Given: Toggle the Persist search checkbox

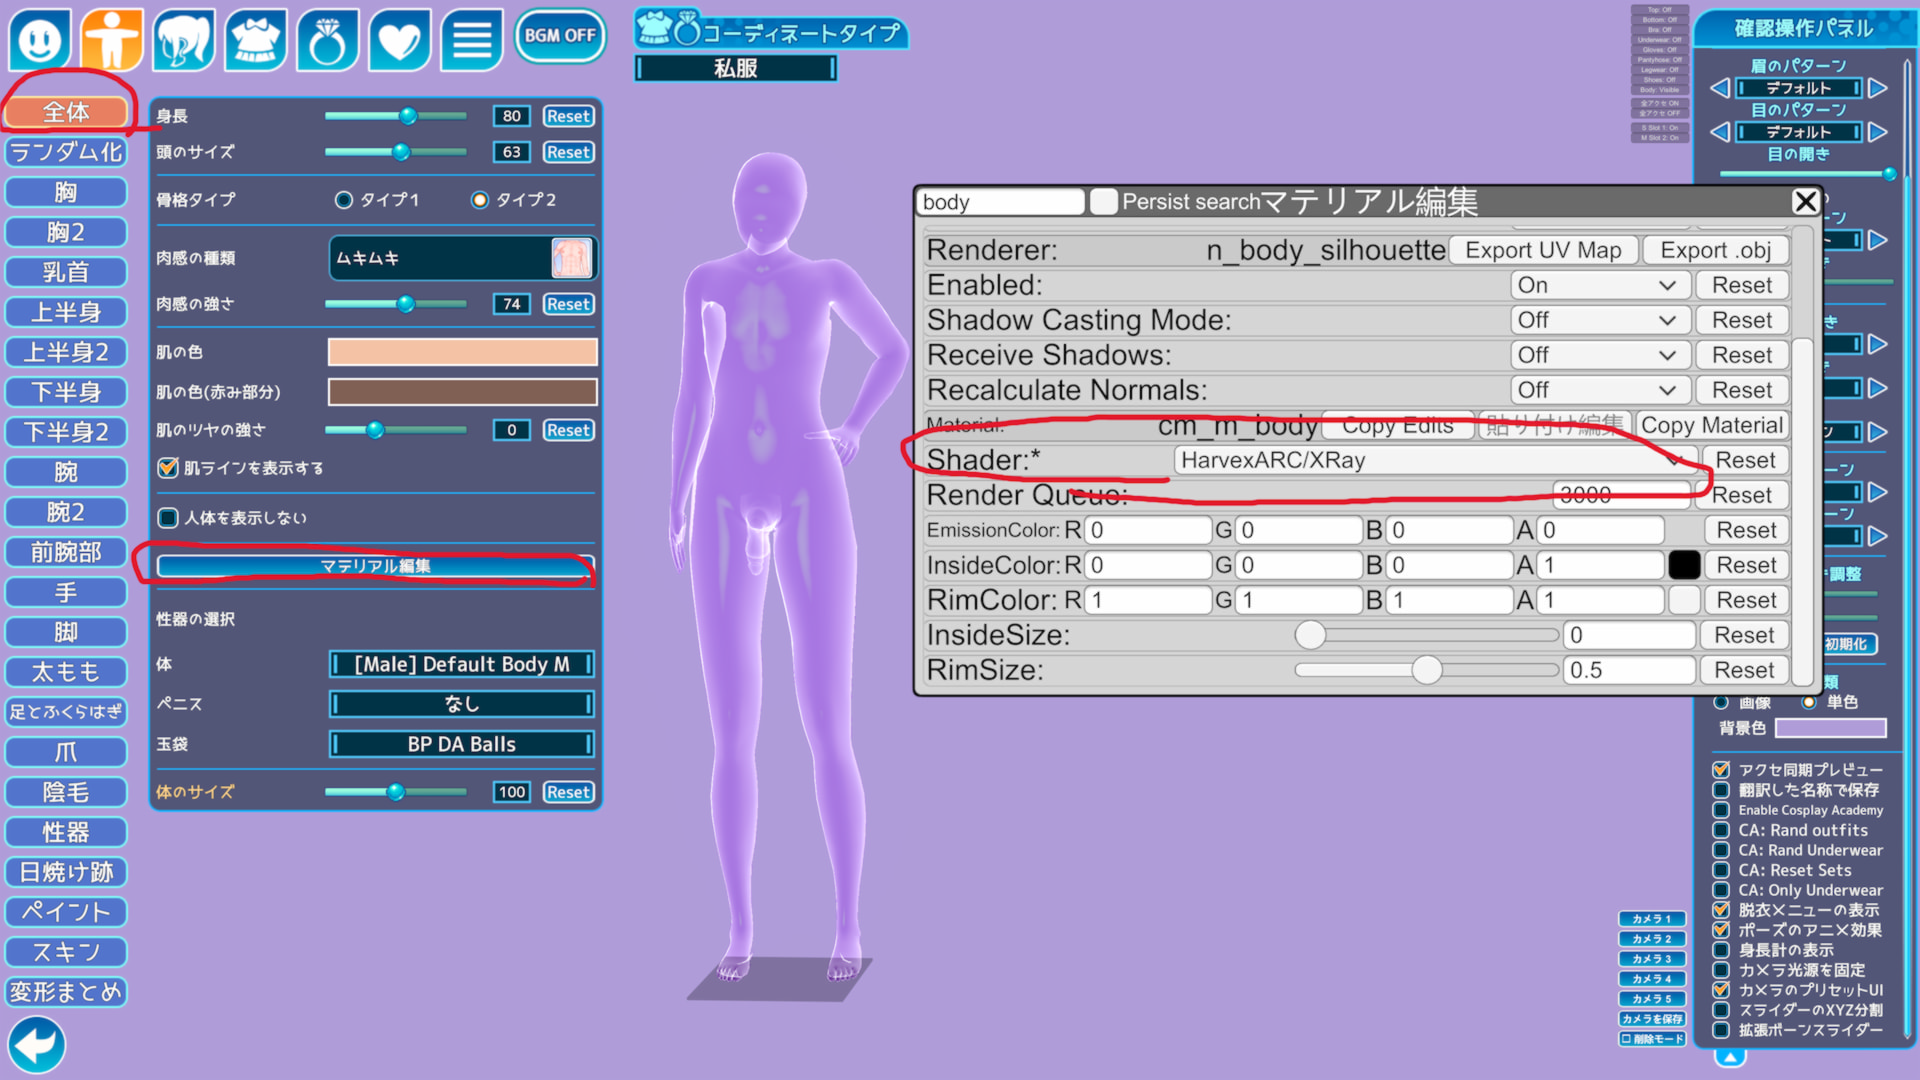Looking at the screenshot, I should (1104, 202).
